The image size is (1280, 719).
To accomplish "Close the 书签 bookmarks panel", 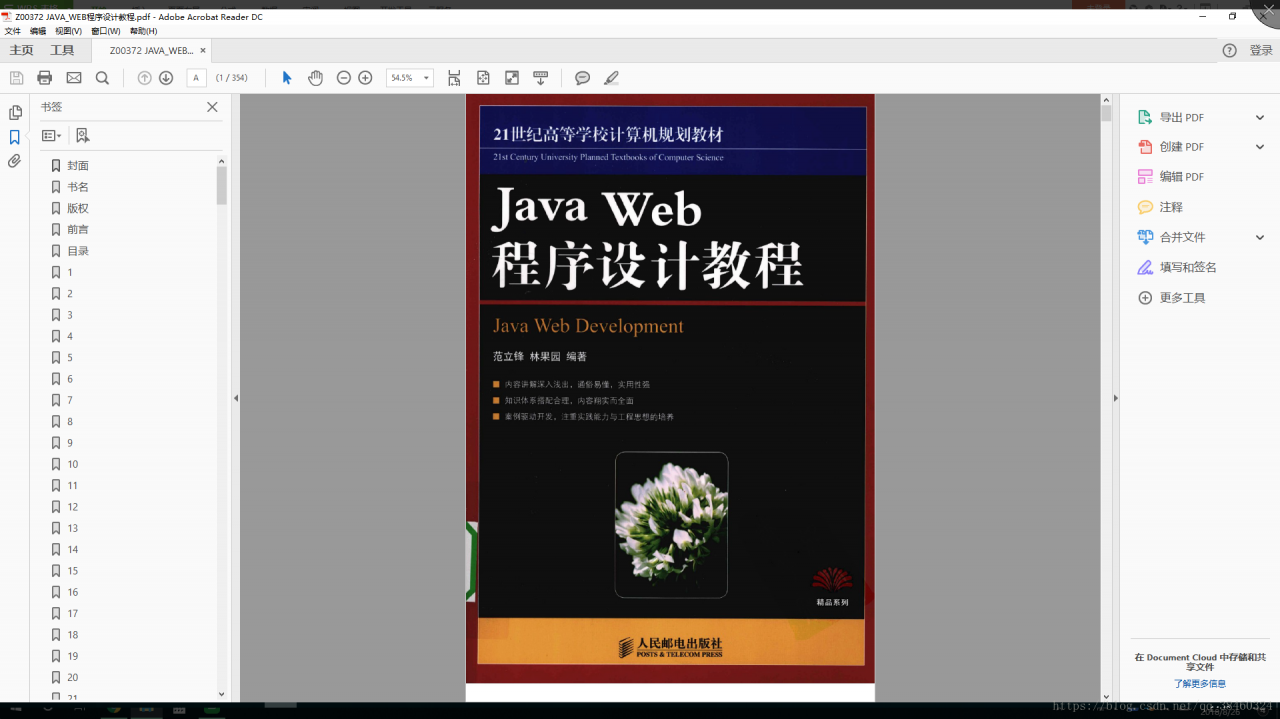I will 212,107.
